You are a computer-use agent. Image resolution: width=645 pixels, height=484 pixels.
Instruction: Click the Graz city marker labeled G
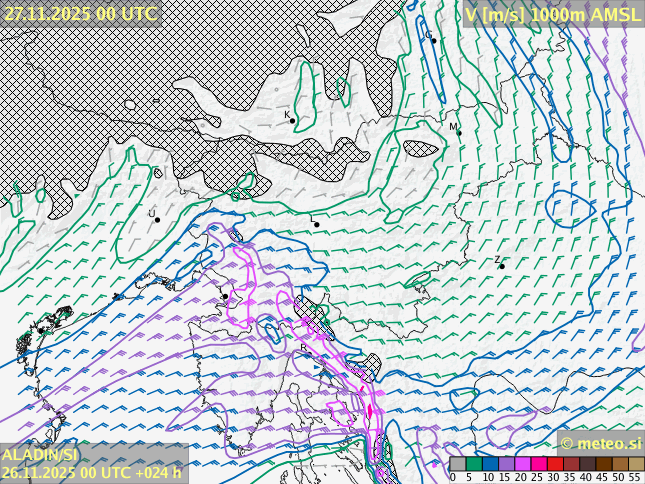point(433,40)
